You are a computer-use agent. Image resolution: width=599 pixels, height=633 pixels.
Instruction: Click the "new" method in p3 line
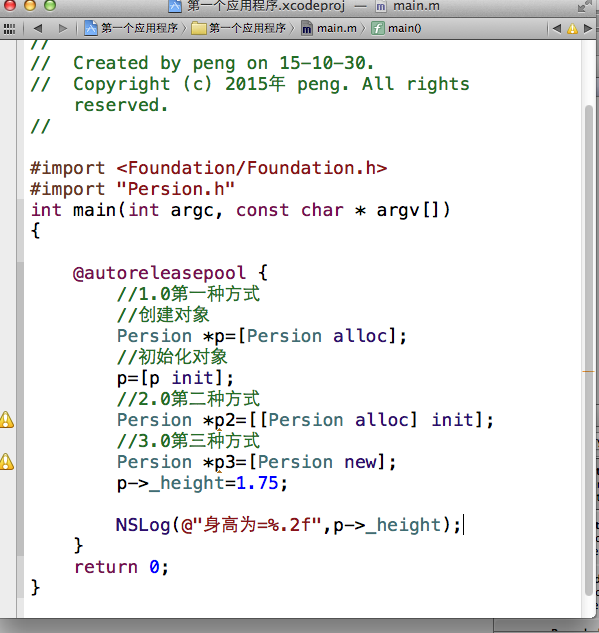point(360,462)
